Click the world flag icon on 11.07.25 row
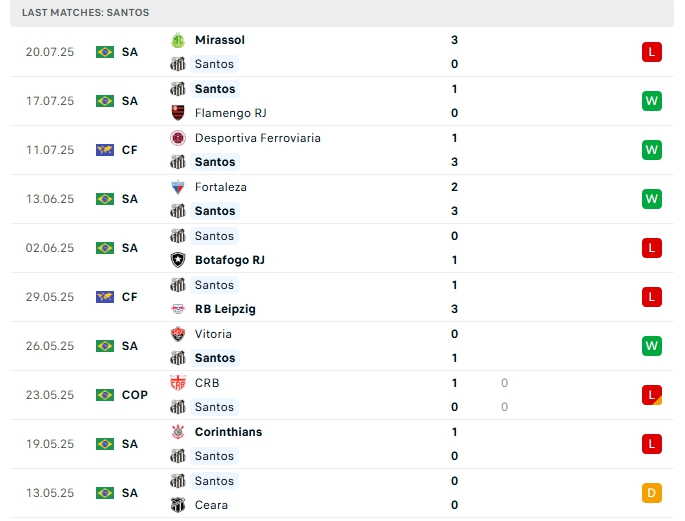The width and height of the screenshot is (685, 521). pos(105,150)
